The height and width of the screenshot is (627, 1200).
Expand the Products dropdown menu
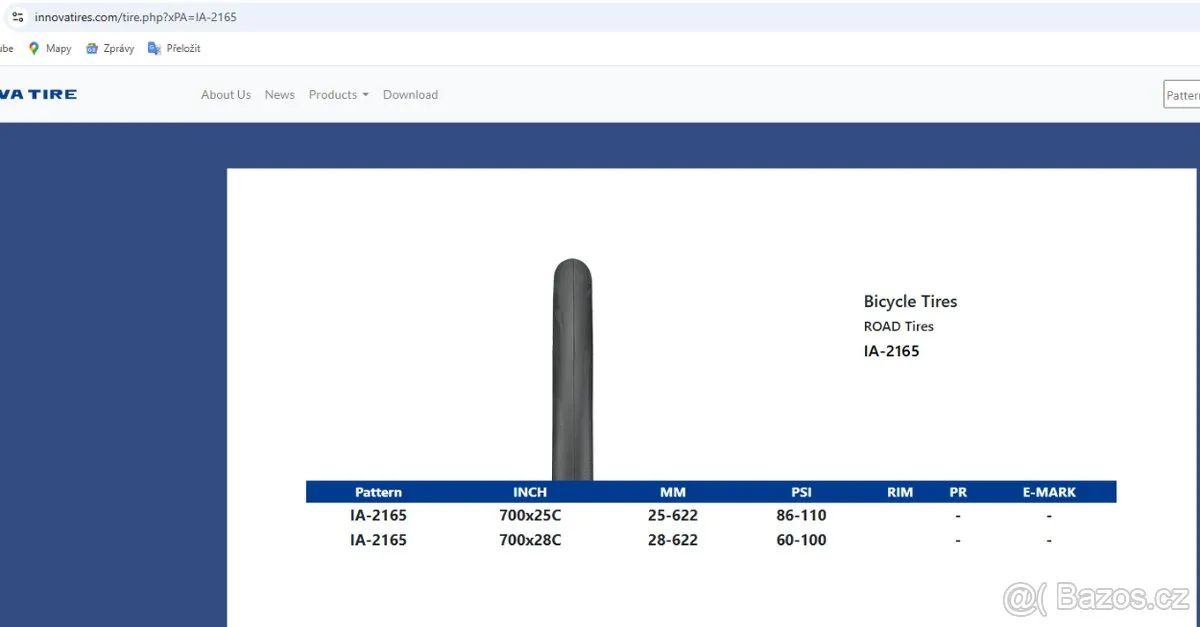click(x=339, y=95)
